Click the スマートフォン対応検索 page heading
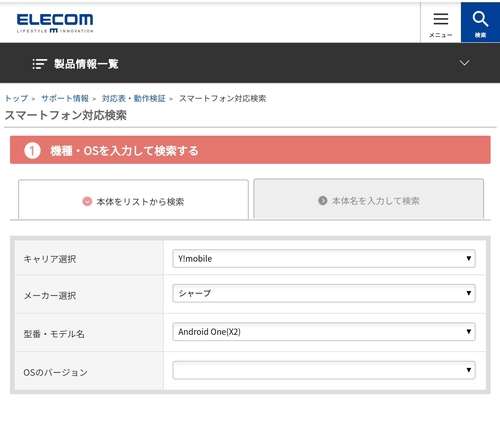500x422 pixels. [x=66, y=115]
